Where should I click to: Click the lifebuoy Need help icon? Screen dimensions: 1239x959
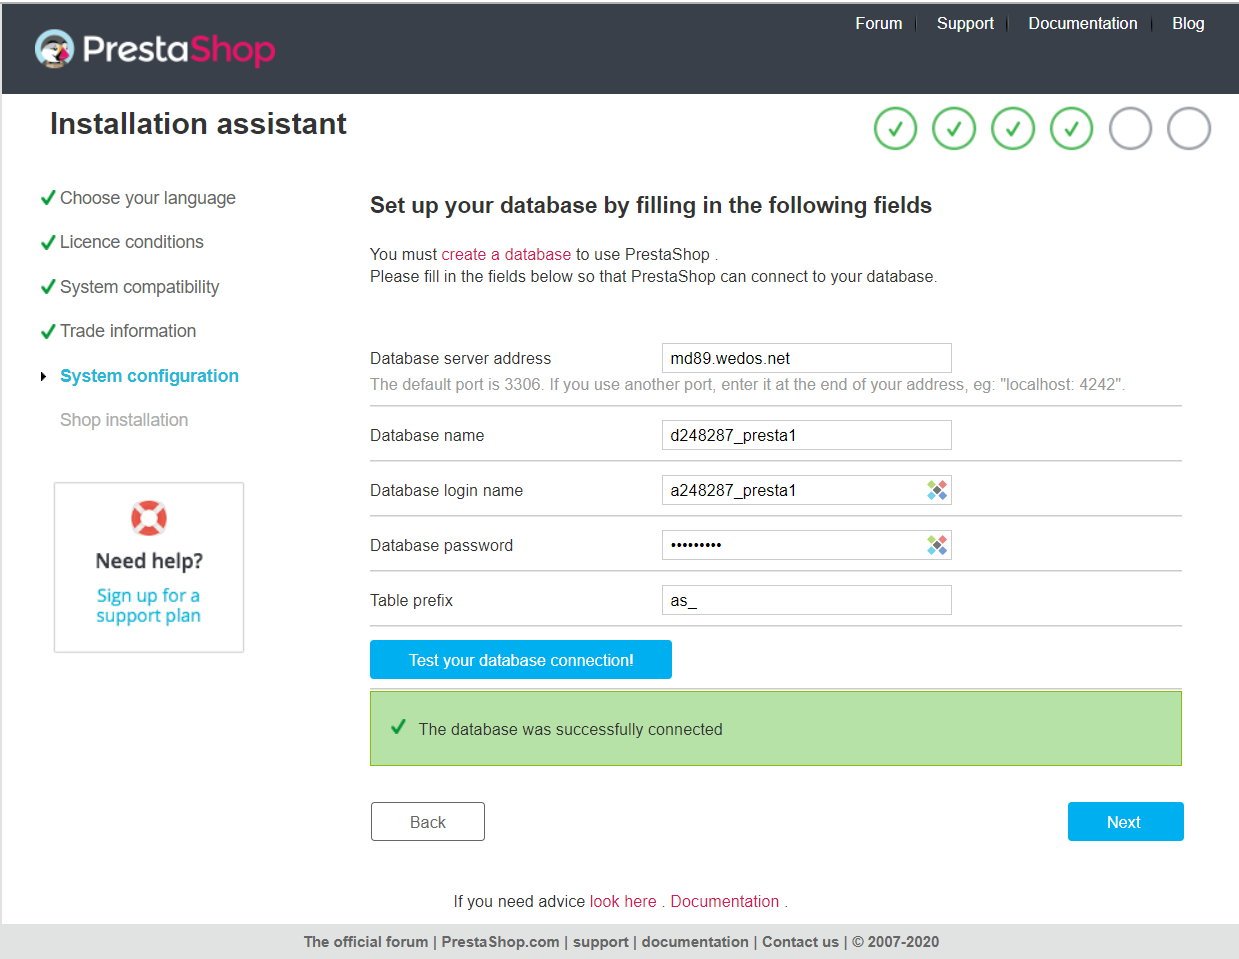coord(149,518)
